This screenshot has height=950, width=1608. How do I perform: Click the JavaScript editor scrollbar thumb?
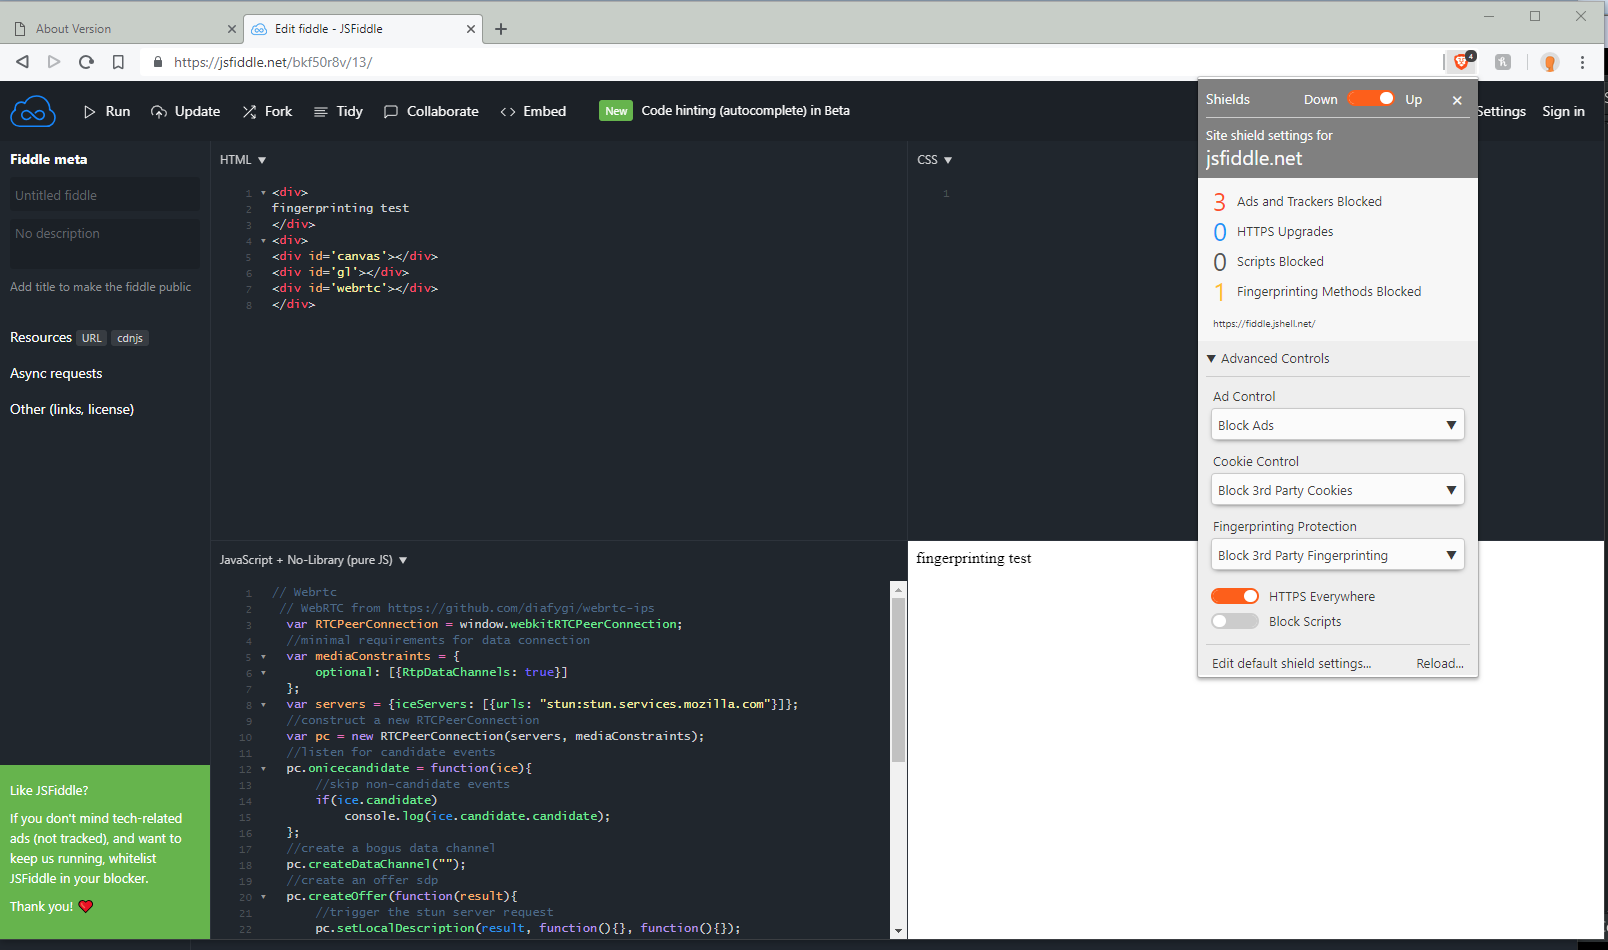[x=898, y=680]
